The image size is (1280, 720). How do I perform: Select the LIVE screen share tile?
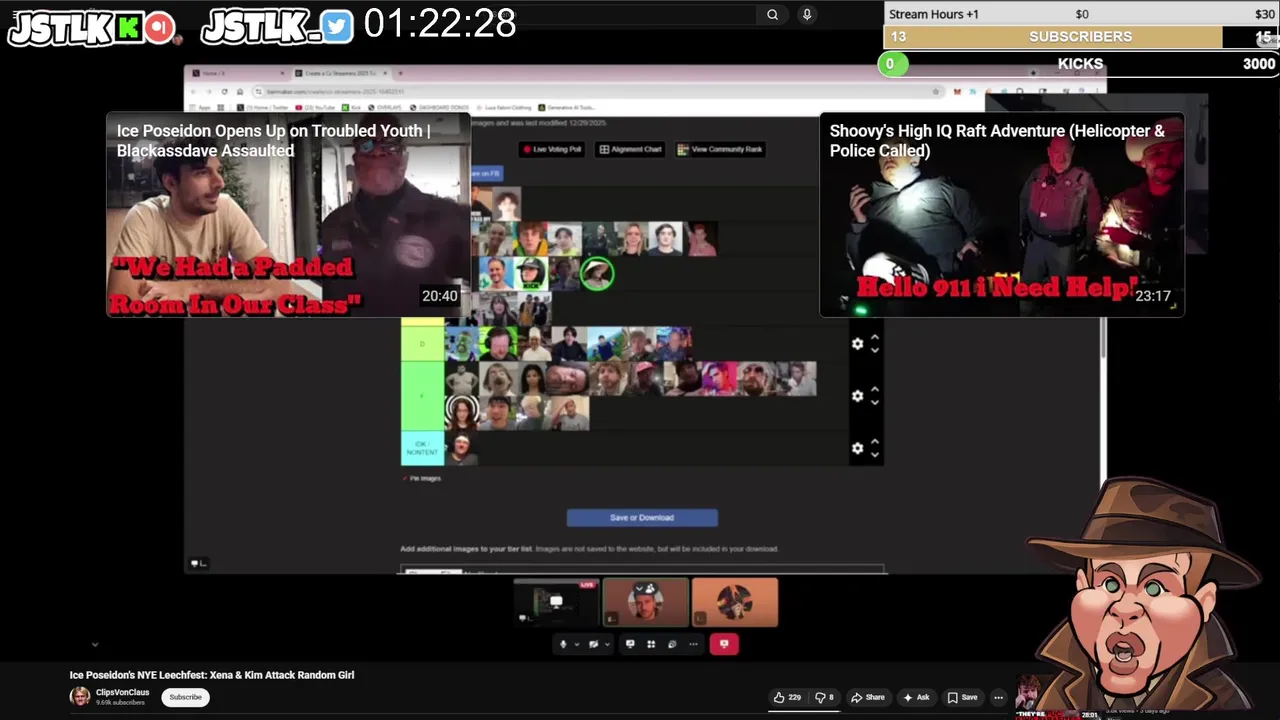coord(556,603)
